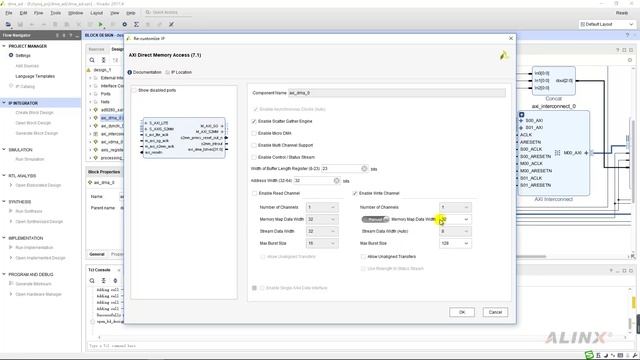
Task: Open the Tools menu
Action: pos(56,13)
